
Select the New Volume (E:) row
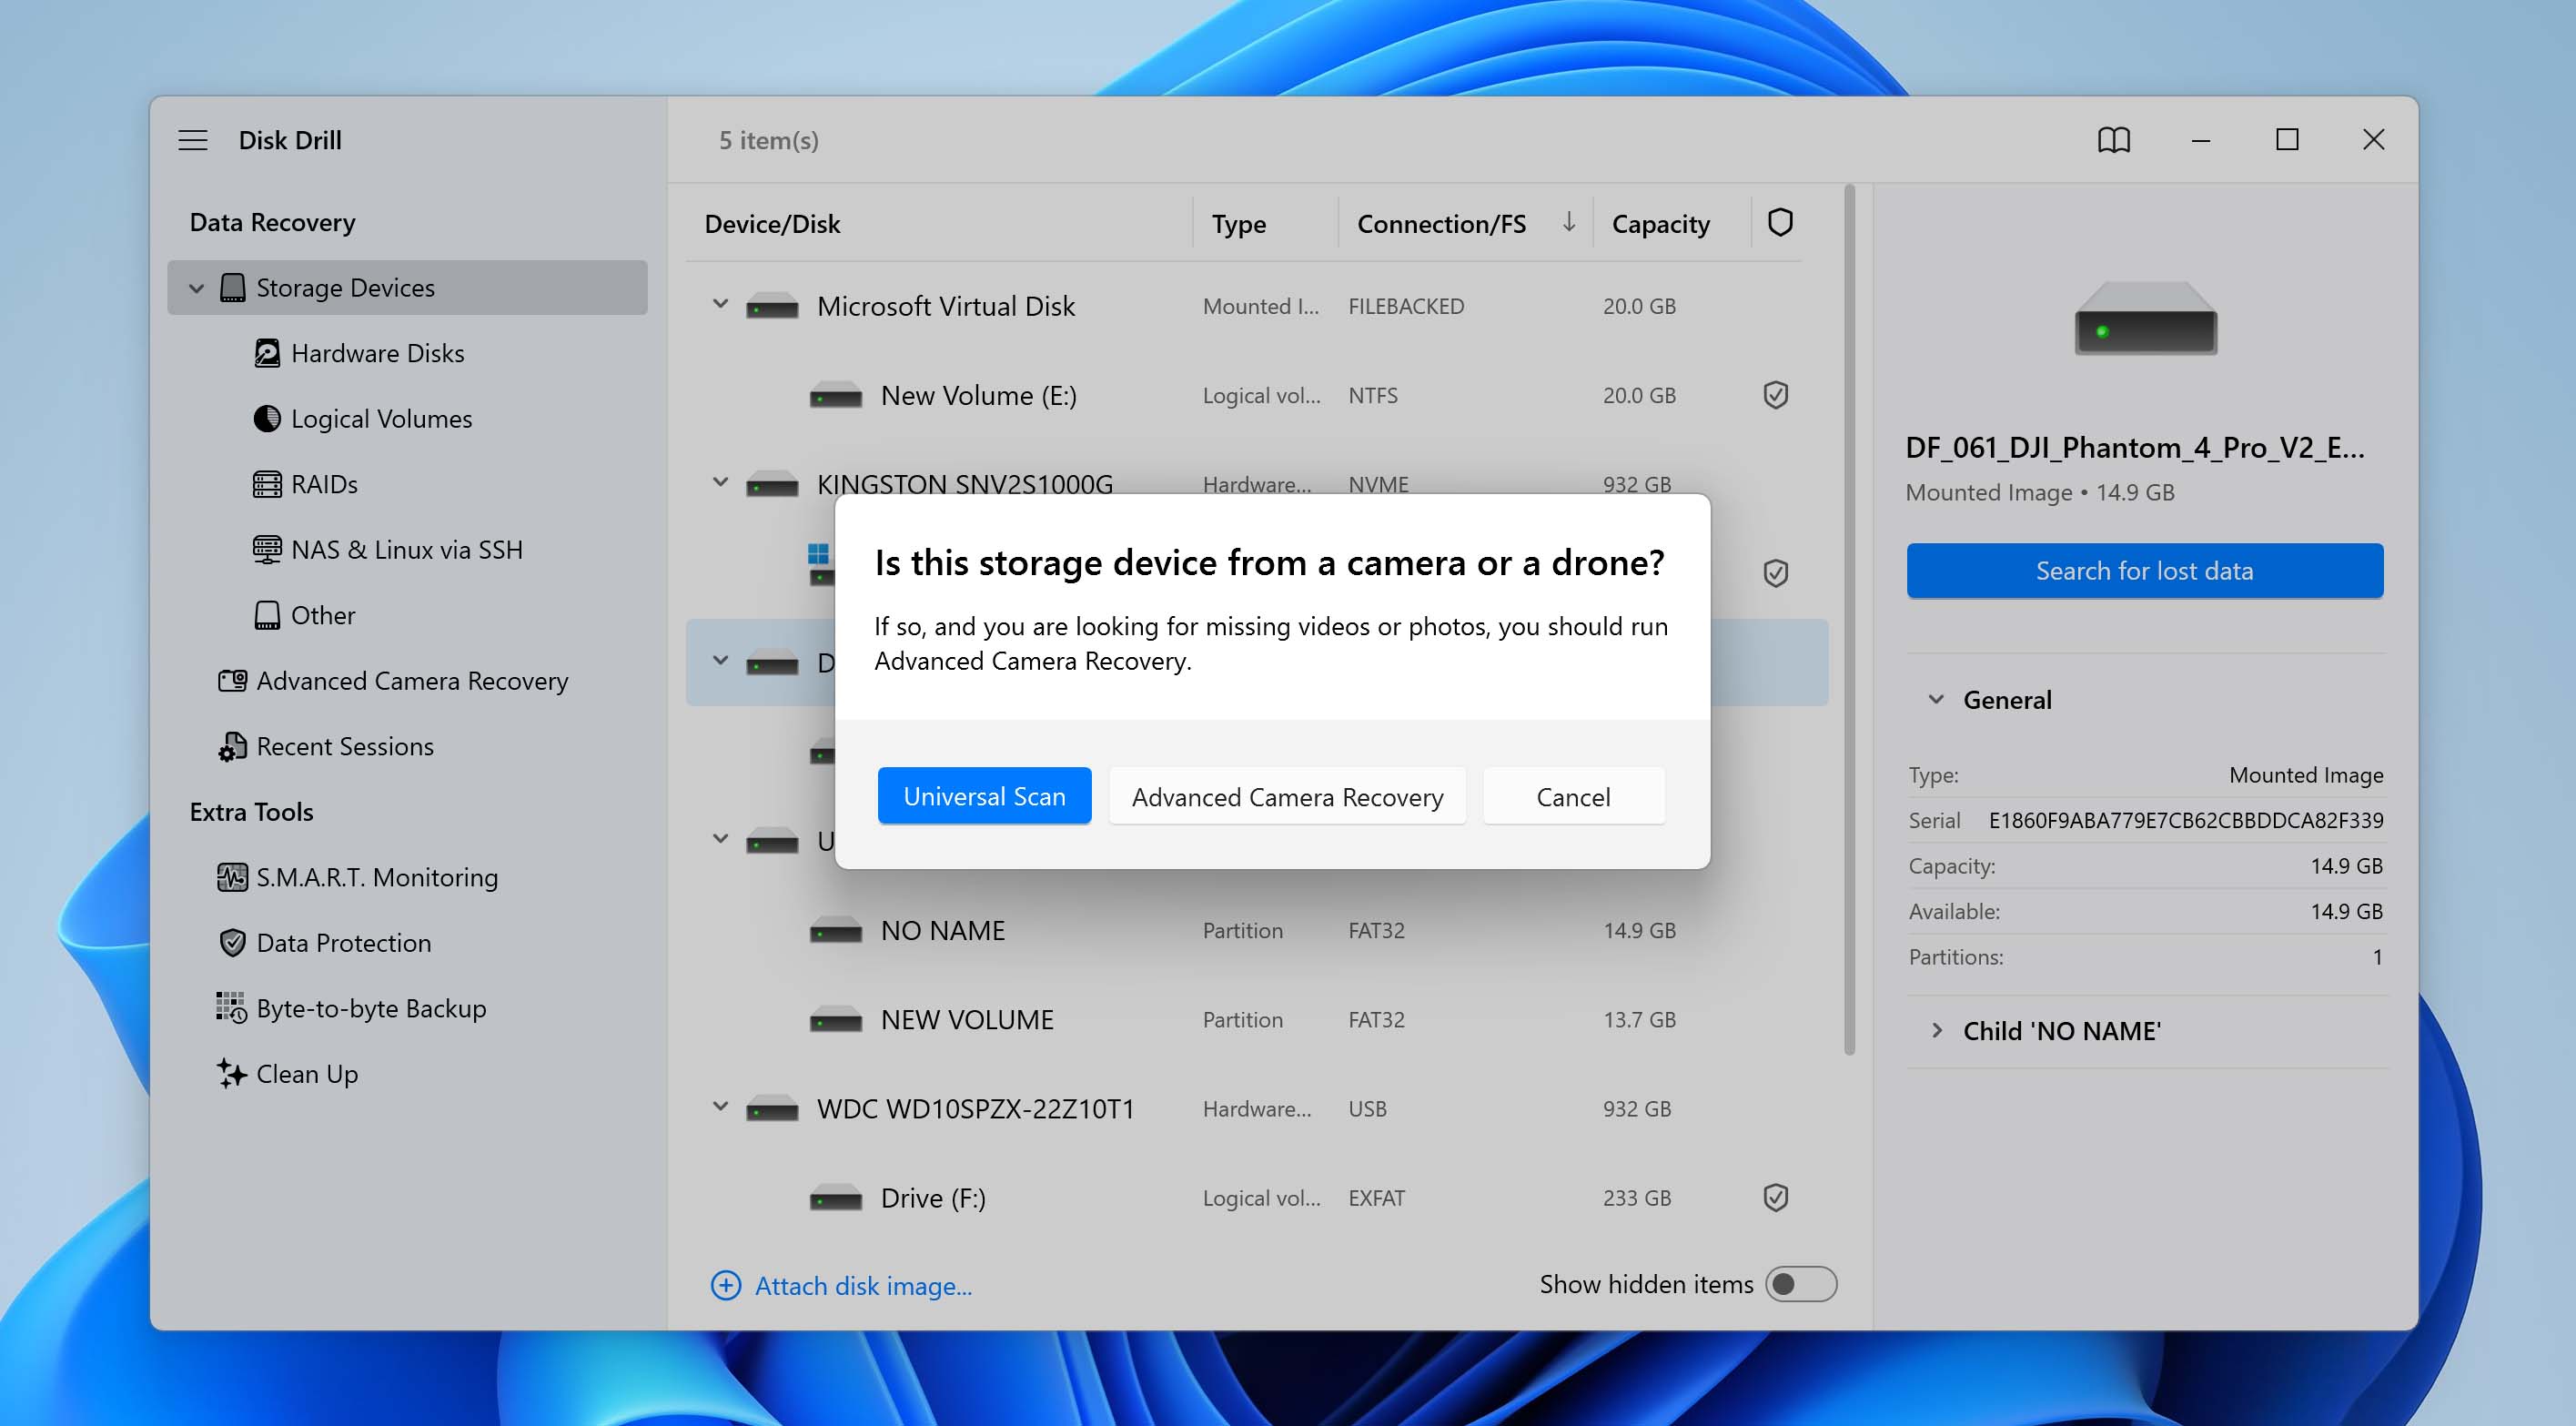[x=1256, y=395]
